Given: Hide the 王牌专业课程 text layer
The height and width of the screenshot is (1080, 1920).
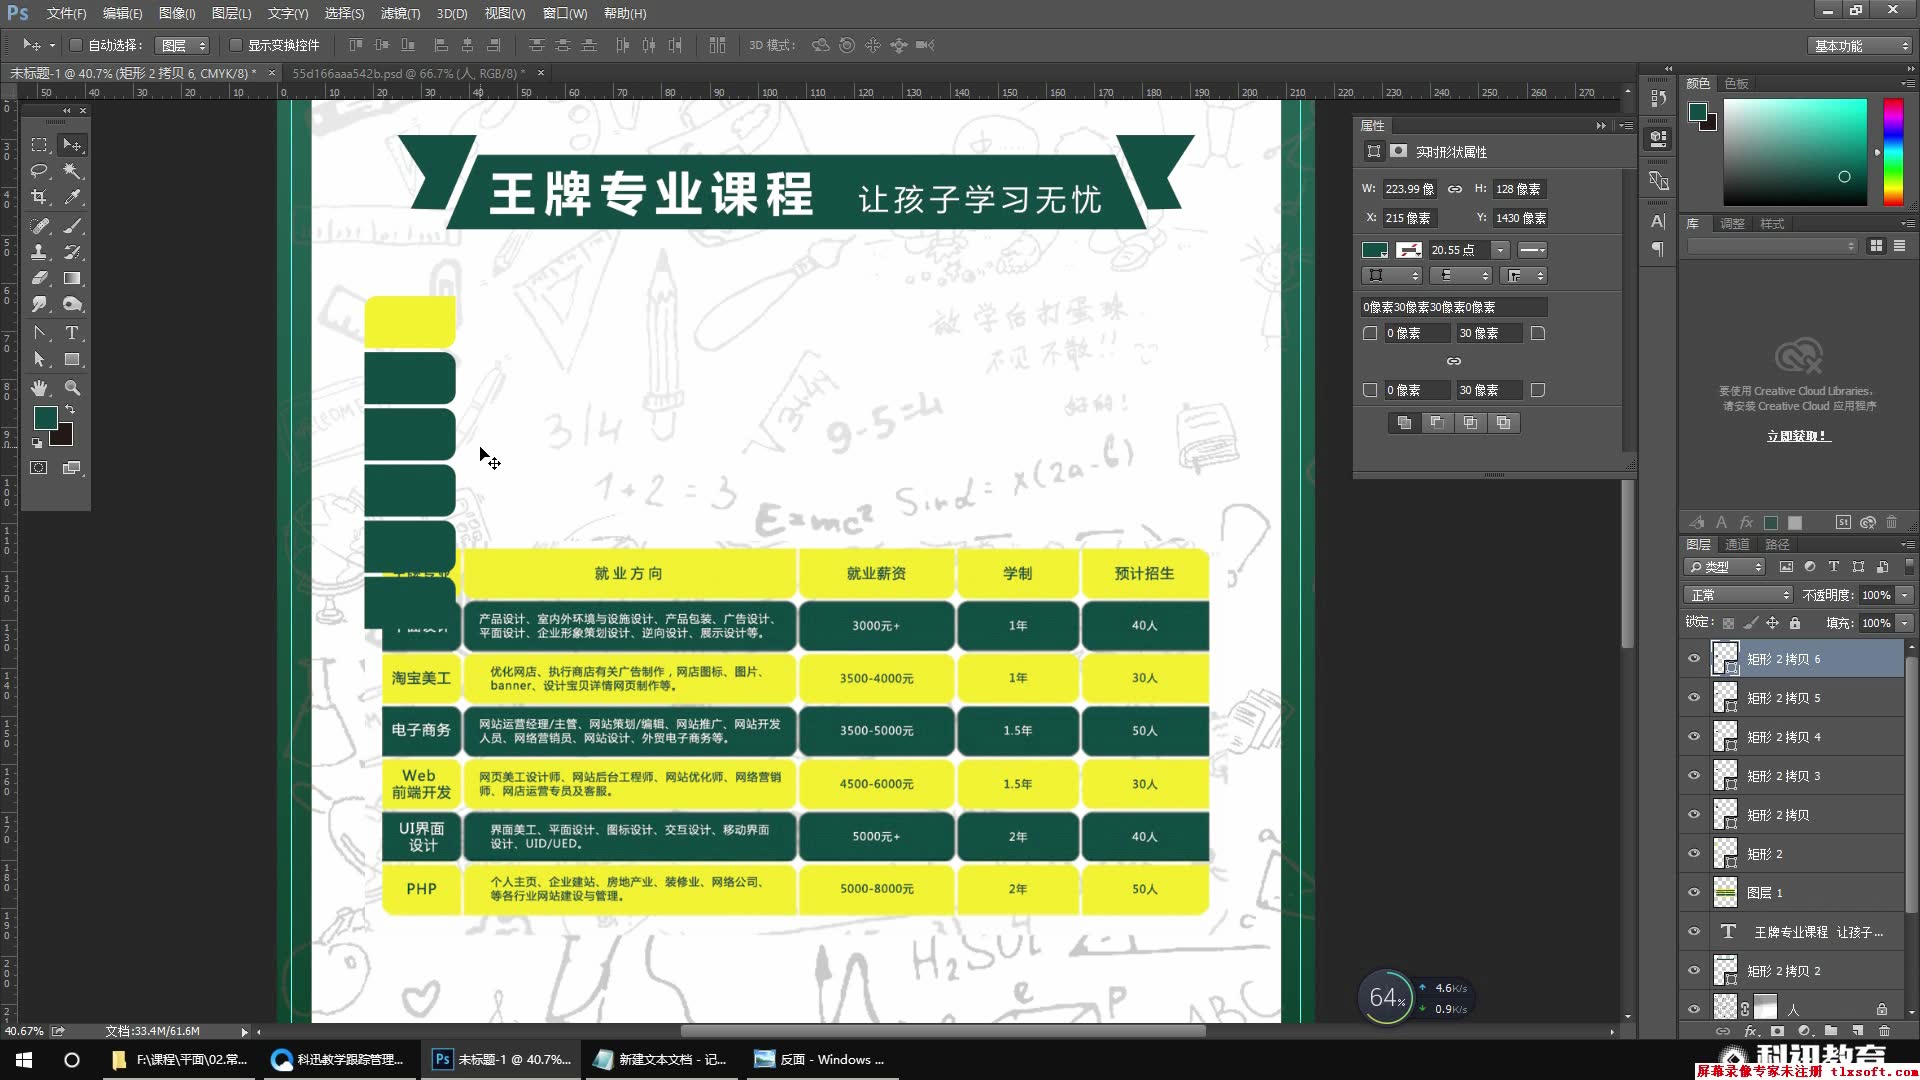Looking at the screenshot, I should (1694, 931).
